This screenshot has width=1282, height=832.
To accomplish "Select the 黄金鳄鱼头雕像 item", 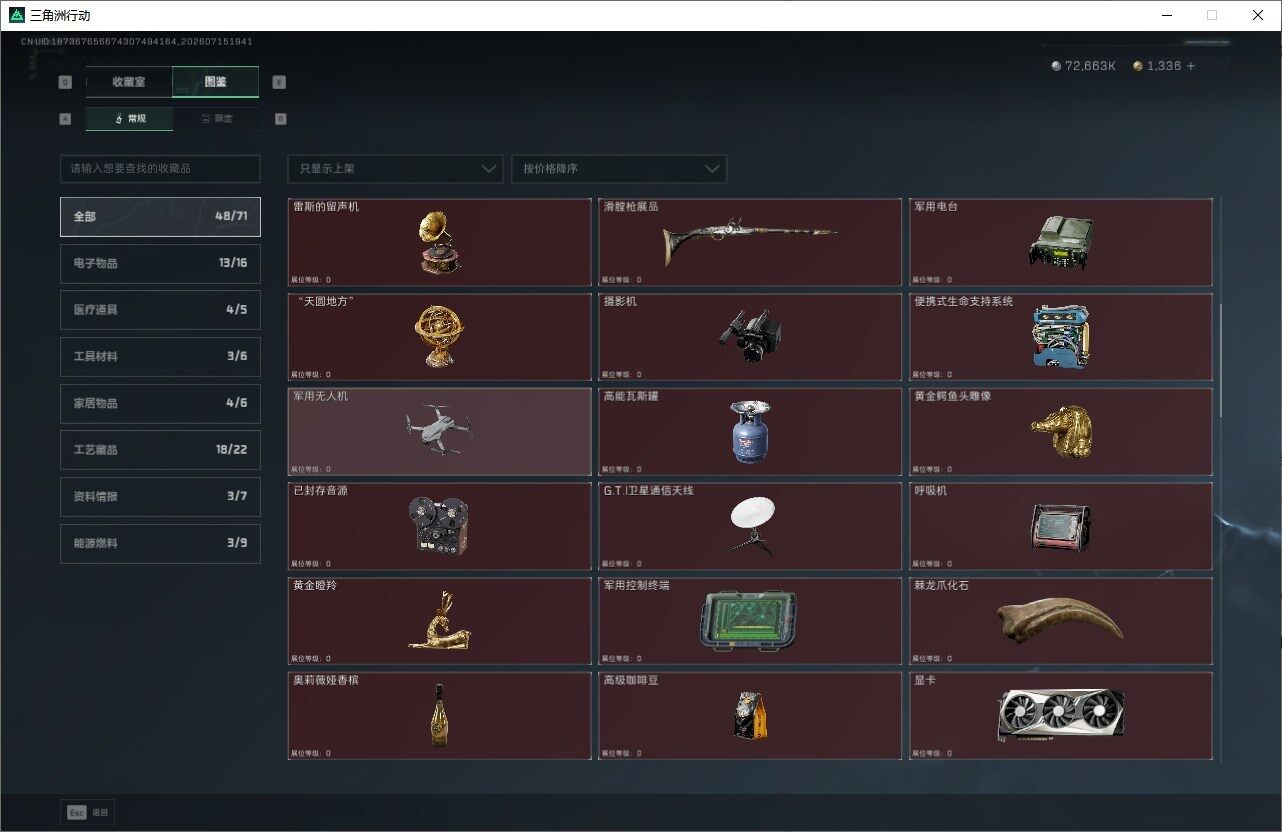I will (1061, 431).
